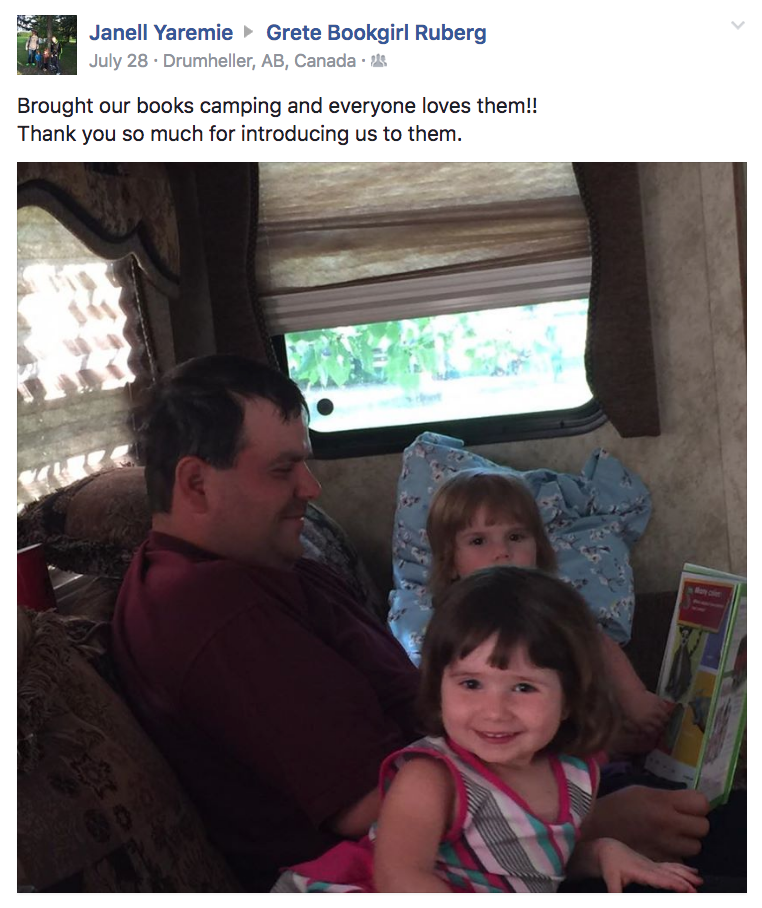Open the post options chevron menu
The image size is (762, 908).
click(737, 25)
